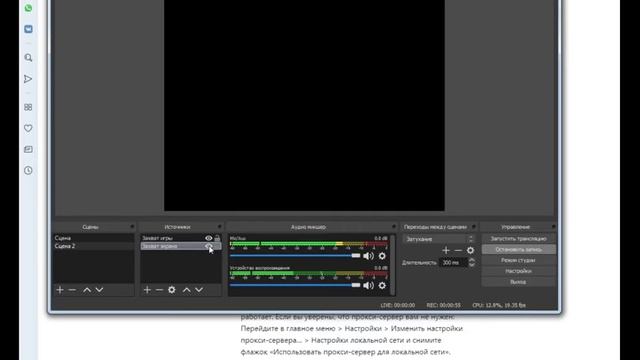The image size is (640, 360).
Task: Select the Сцена 2 scene row
Action: click(x=94, y=246)
